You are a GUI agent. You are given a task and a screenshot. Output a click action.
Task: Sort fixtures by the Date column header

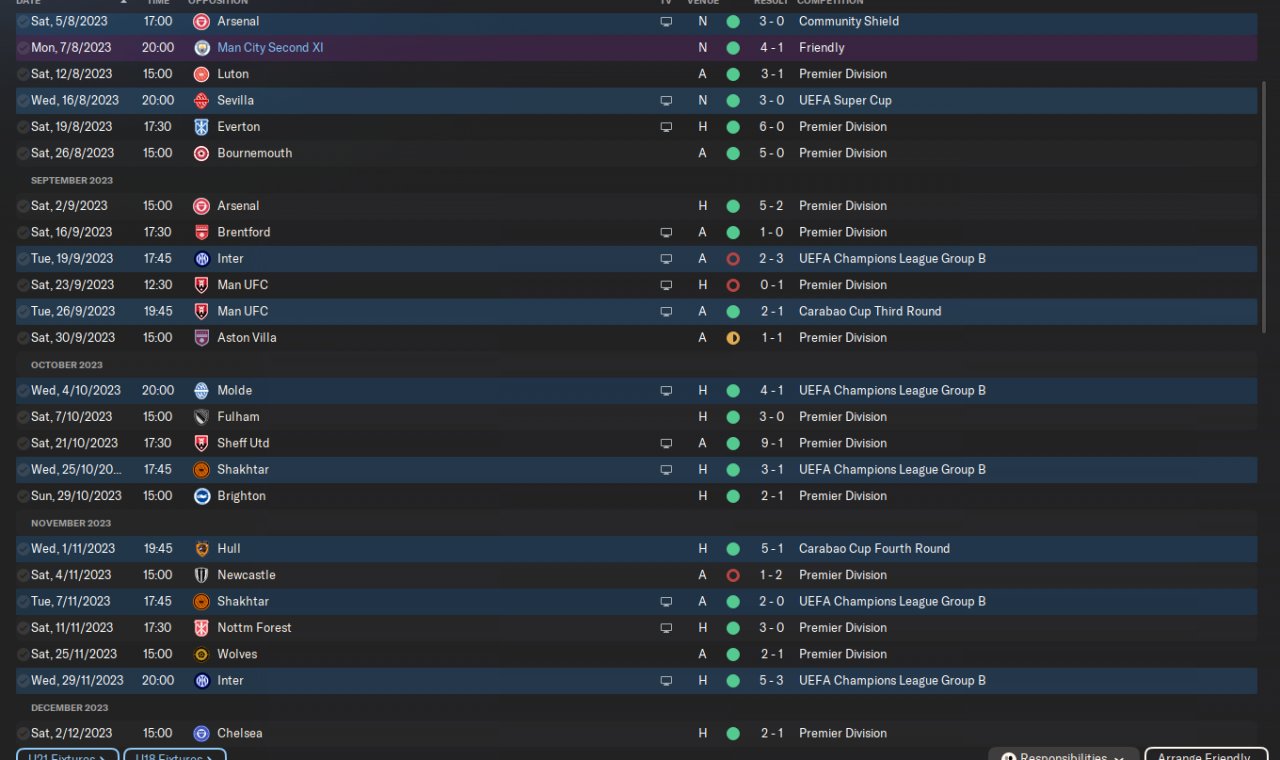pyautogui.click(x=29, y=2)
